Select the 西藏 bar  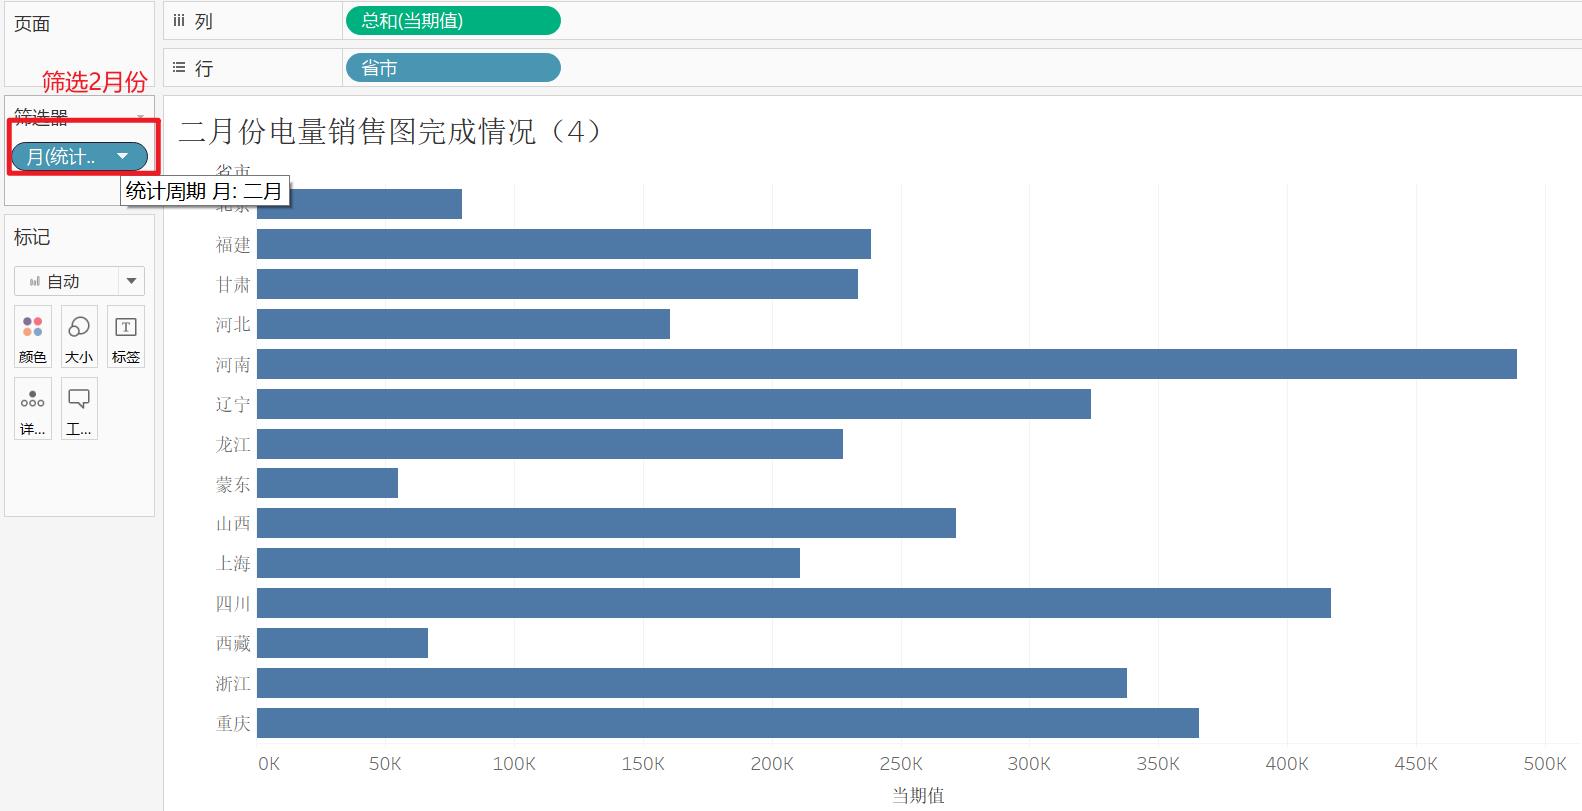point(342,643)
